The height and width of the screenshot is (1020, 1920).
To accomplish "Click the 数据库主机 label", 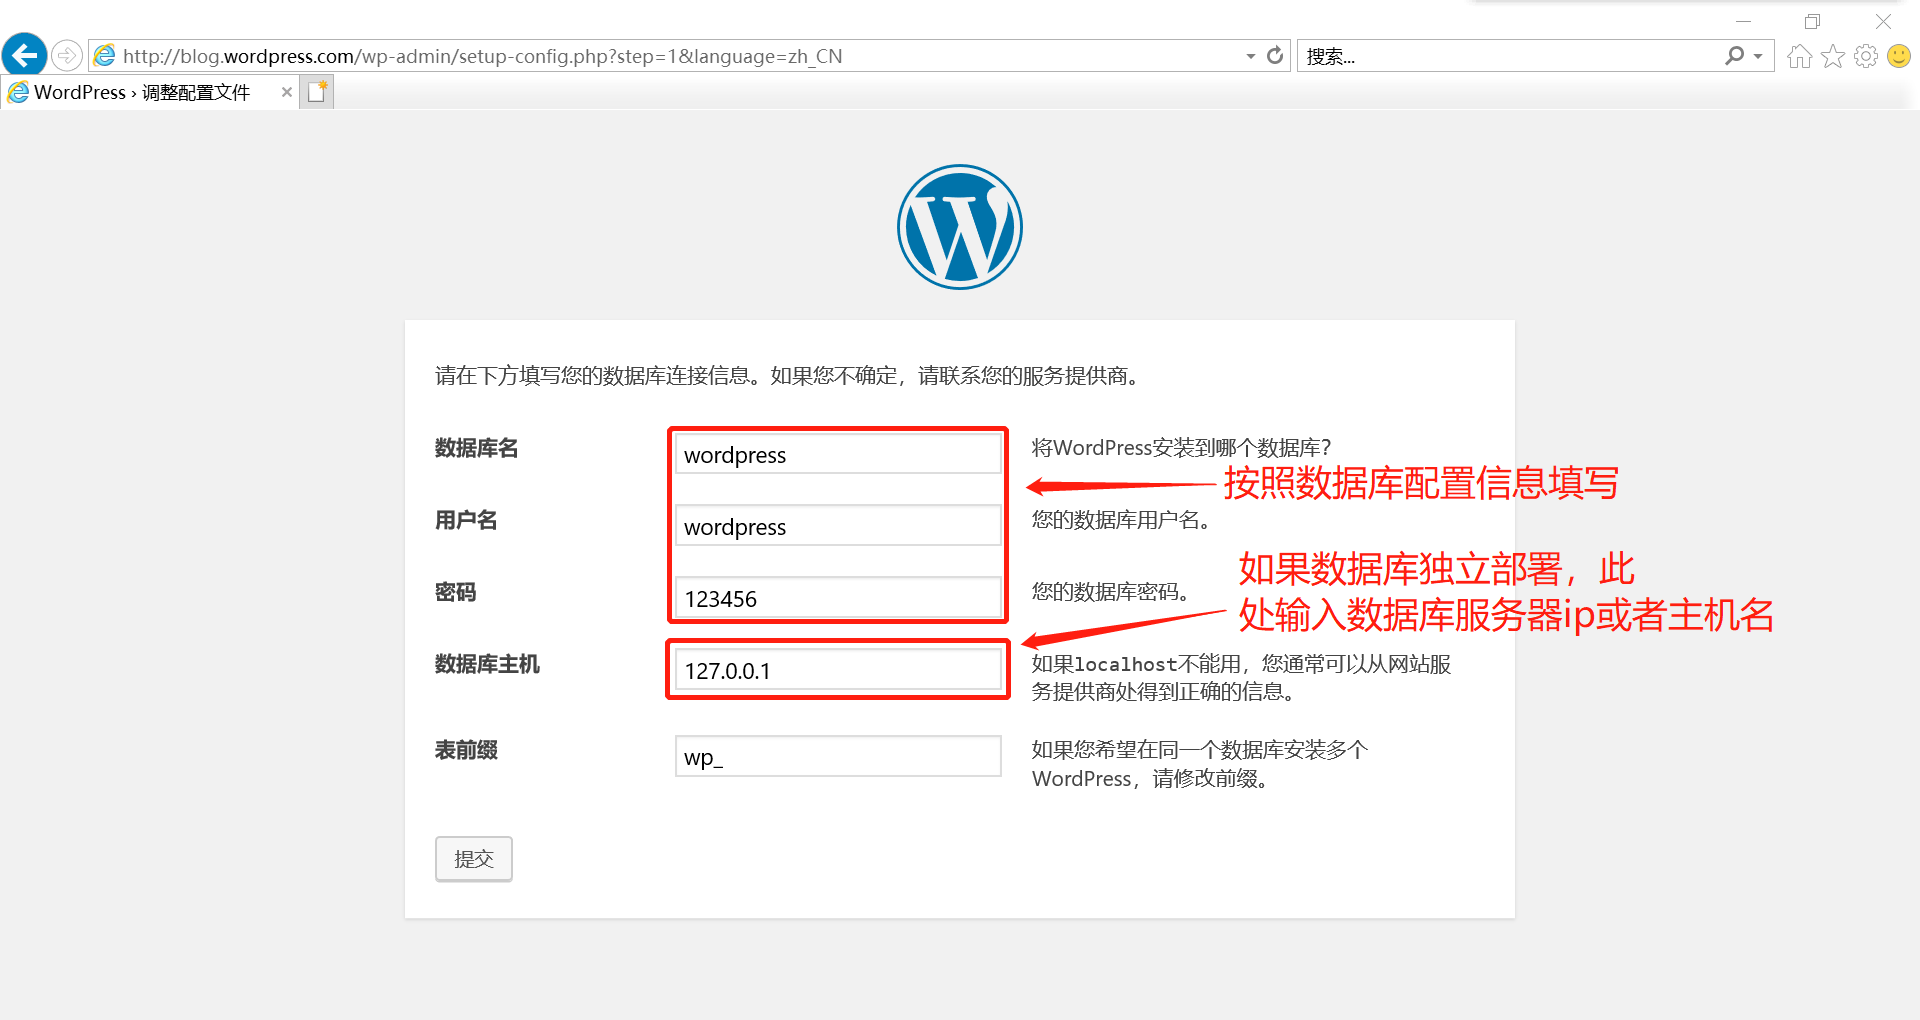I will (487, 664).
